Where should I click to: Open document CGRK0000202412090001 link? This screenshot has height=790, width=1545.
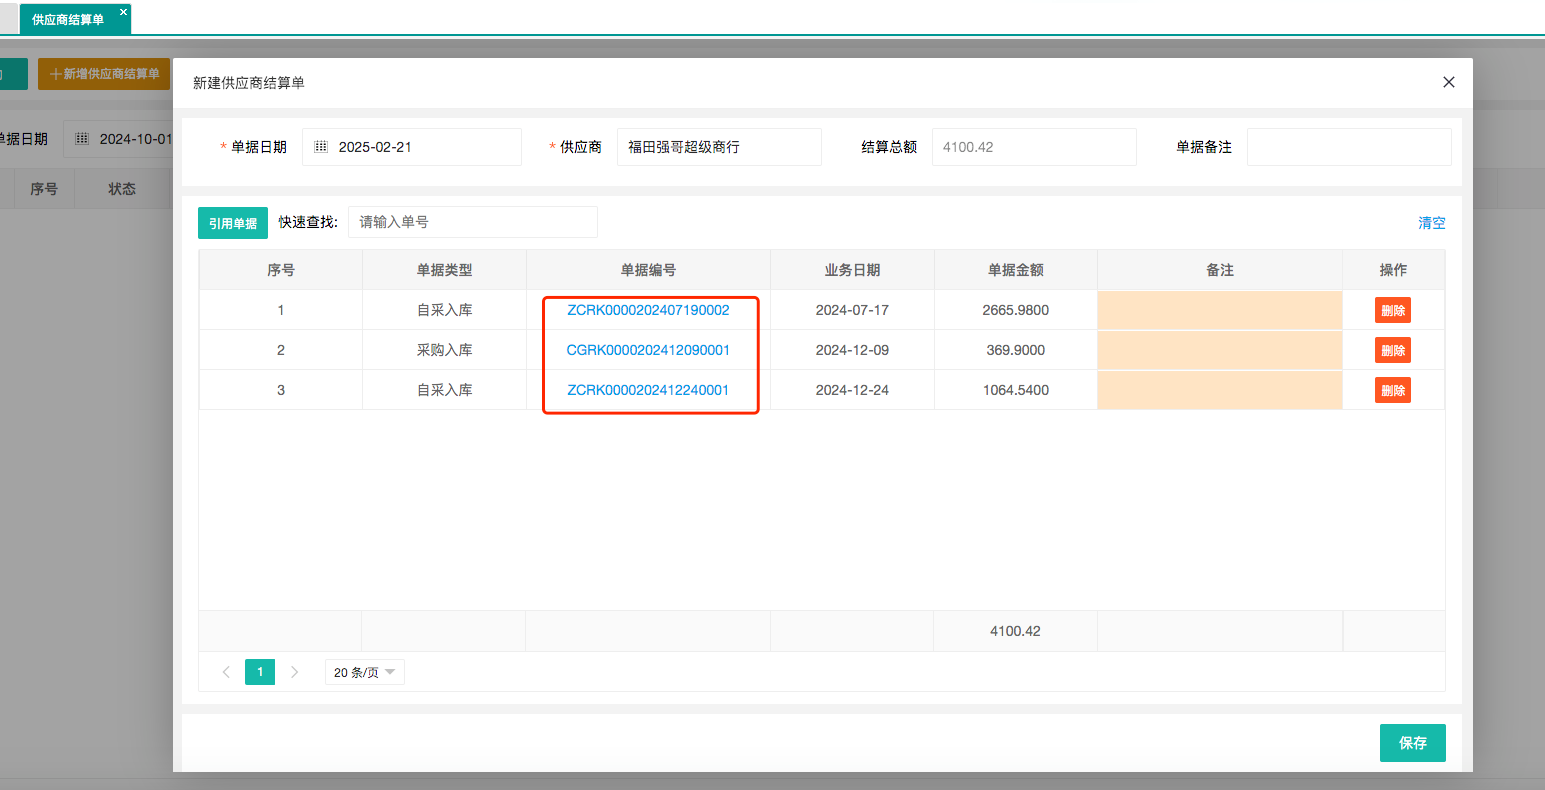click(x=648, y=350)
